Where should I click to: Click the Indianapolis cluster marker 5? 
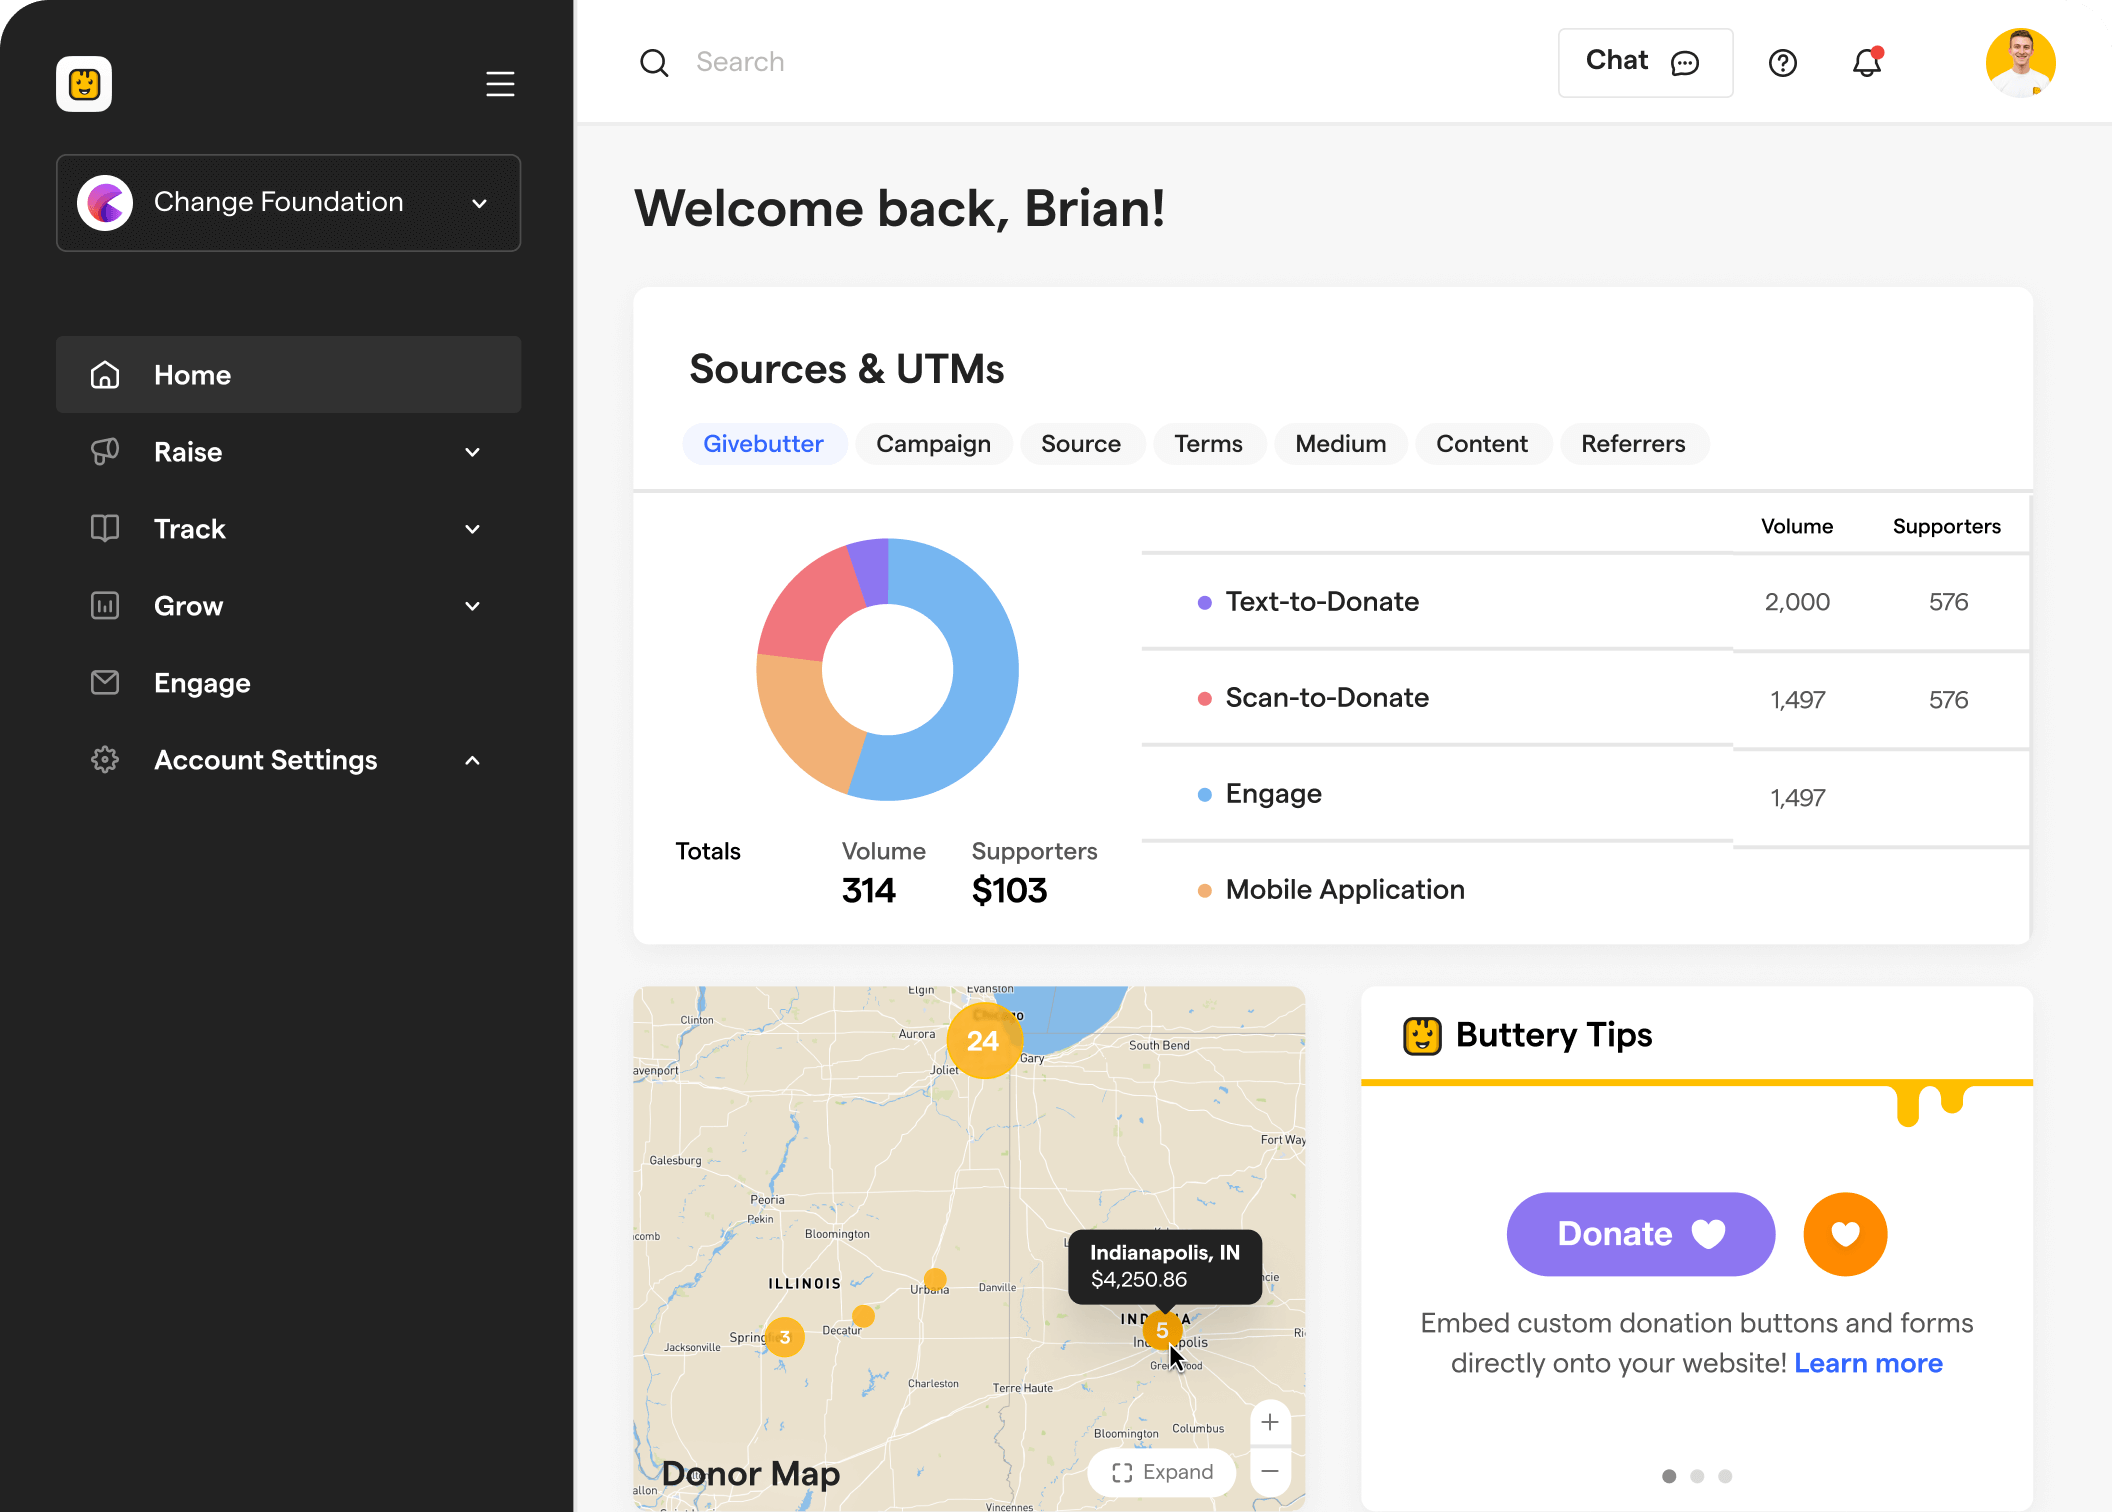coord(1162,1330)
